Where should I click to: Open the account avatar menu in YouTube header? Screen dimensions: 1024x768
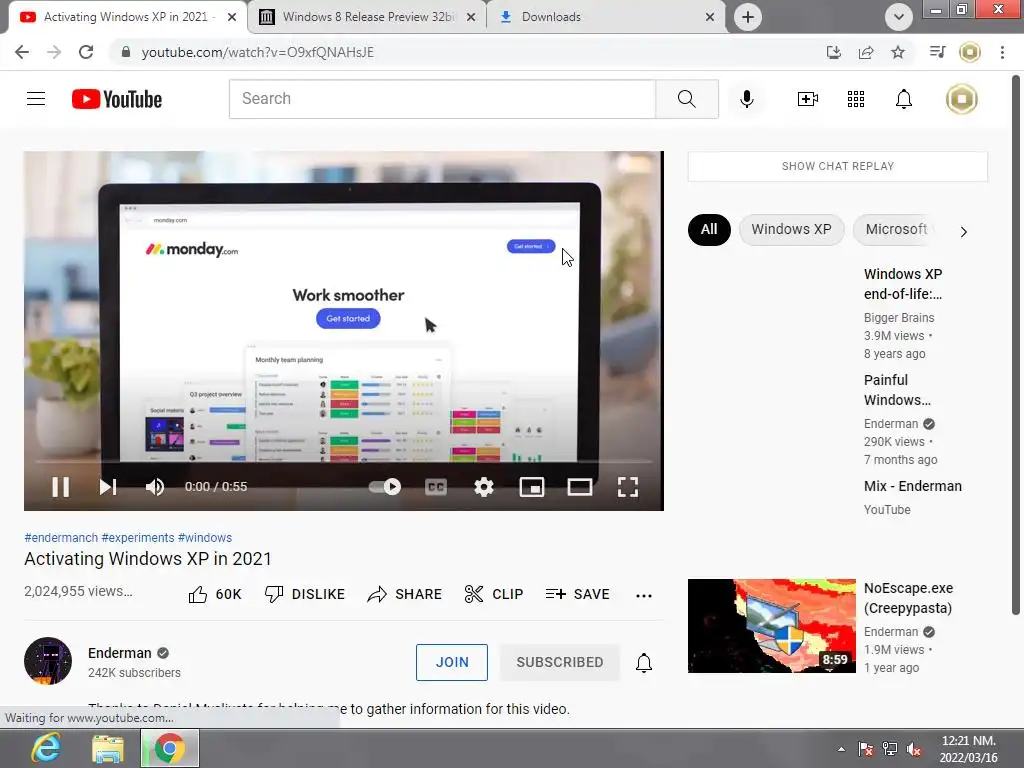[x=961, y=99]
